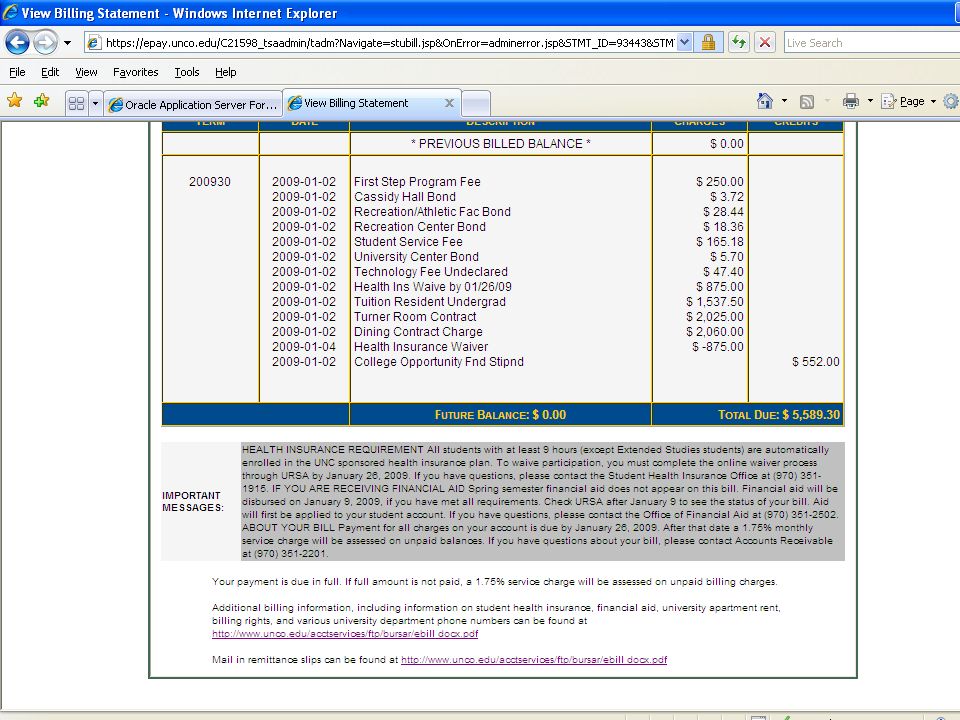
Task: Open the Quick Tabs grid icon
Action: pyautogui.click(x=77, y=103)
